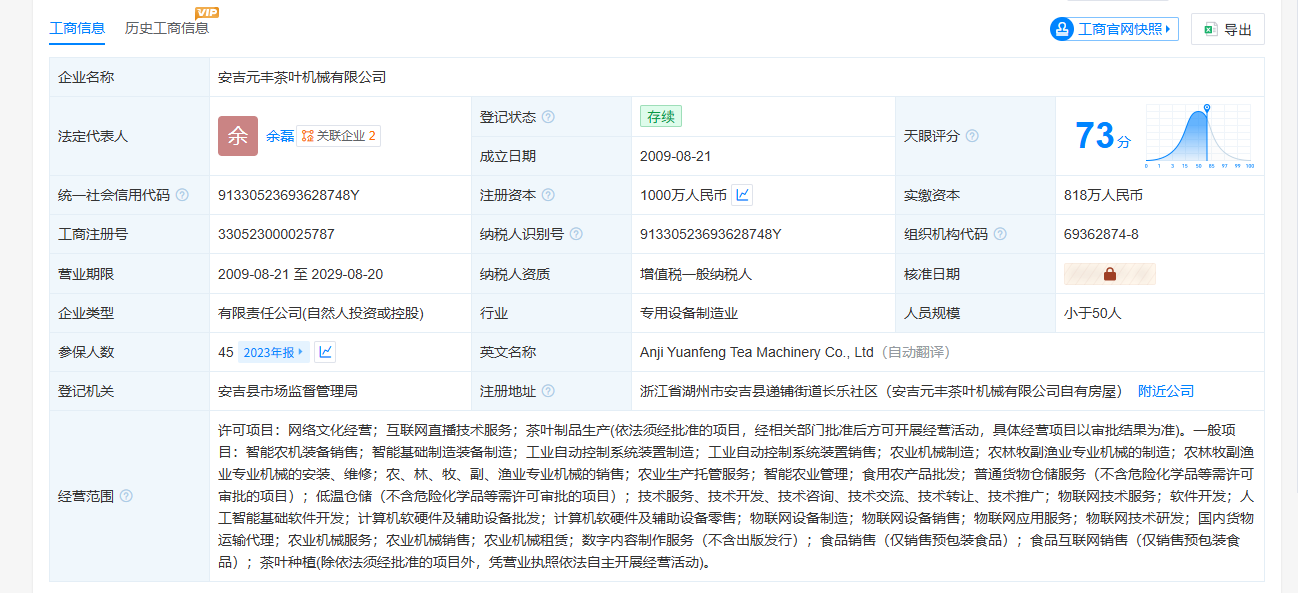The image size is (1298, 593).
Task: Click the lock icon in 核准日期 row
Action: pos(1109,274)
